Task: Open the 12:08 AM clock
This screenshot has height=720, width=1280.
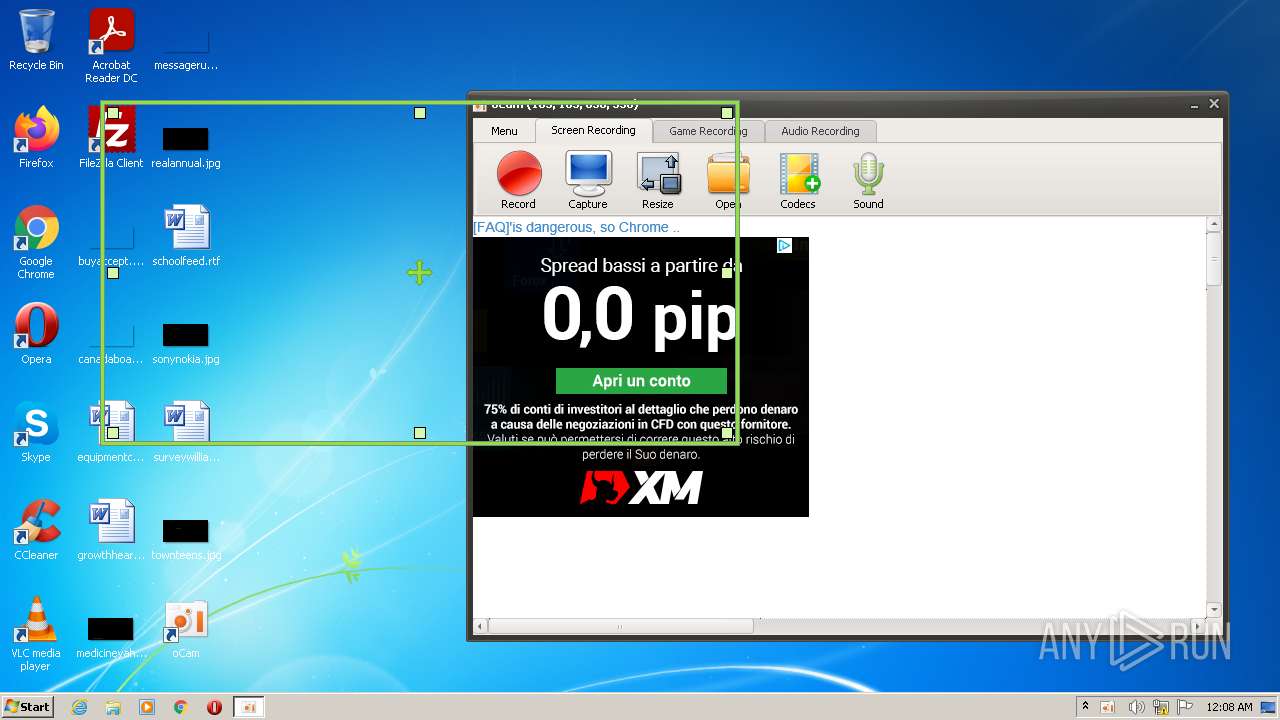Action: (1229, 707)
